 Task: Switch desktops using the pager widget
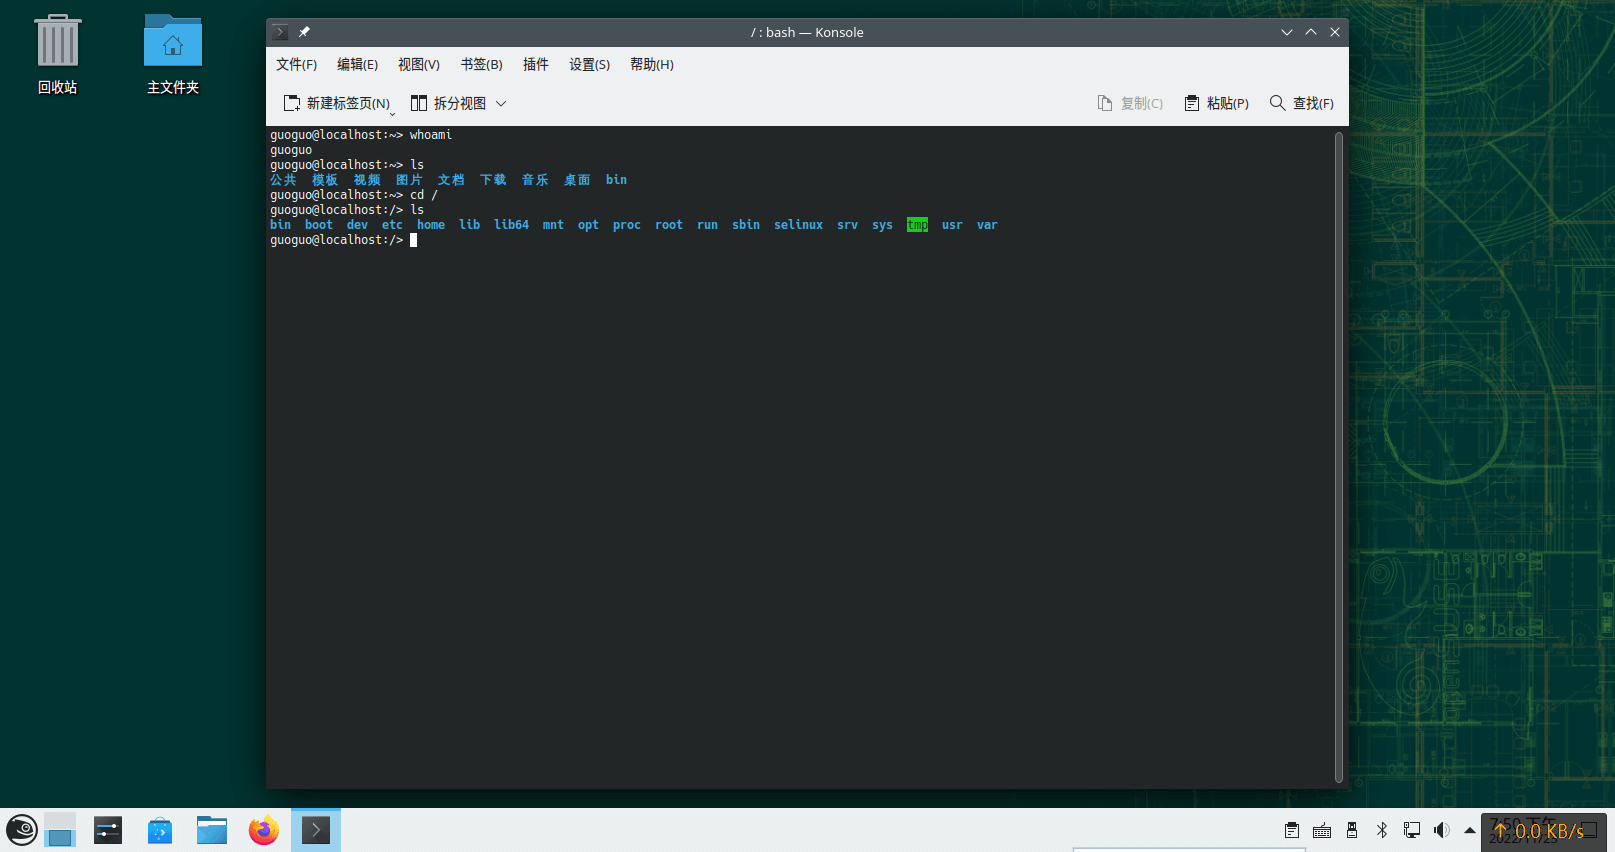click(60, 830)
